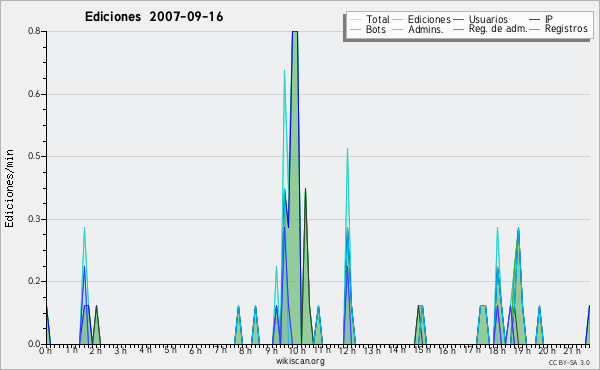Click the 3 h x-axis label

click(120, 350)
